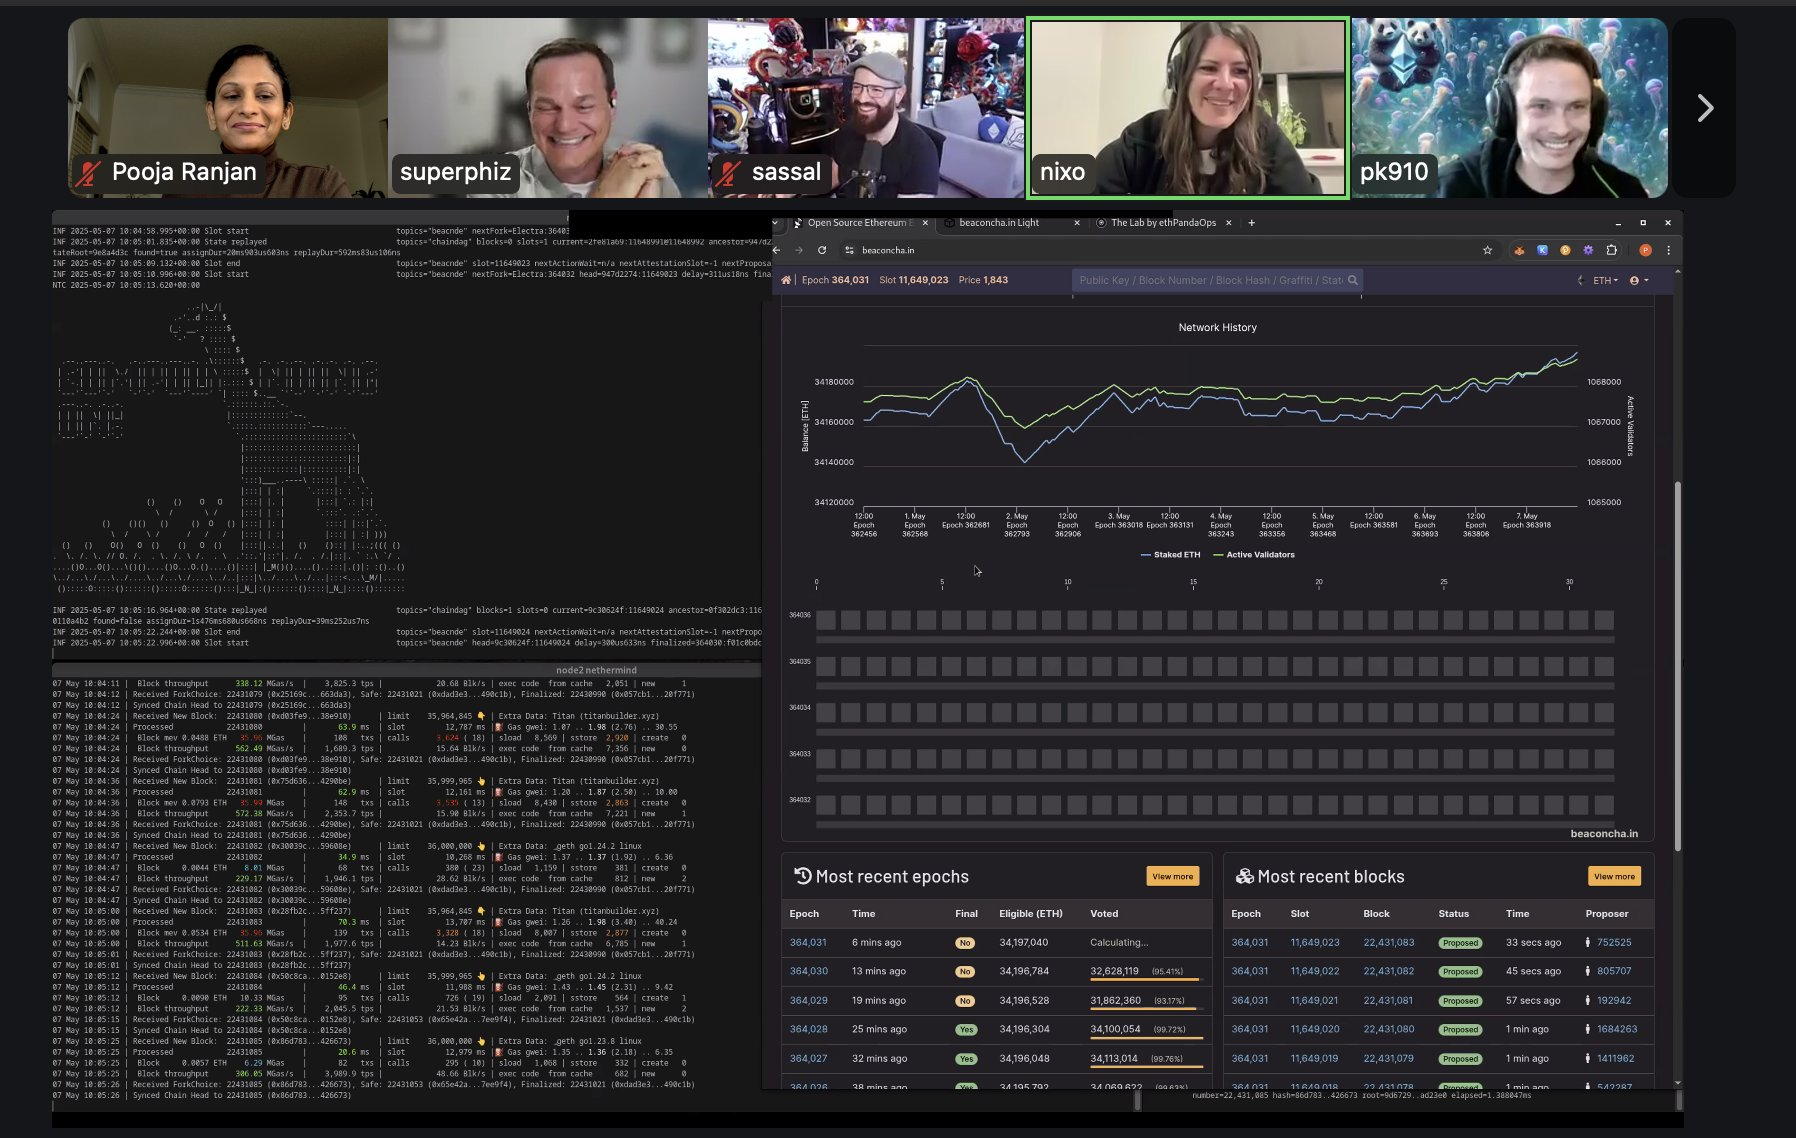The image size is (1796, 1138).
Task: Show next video call participants
Action: tap(1705, 108)
